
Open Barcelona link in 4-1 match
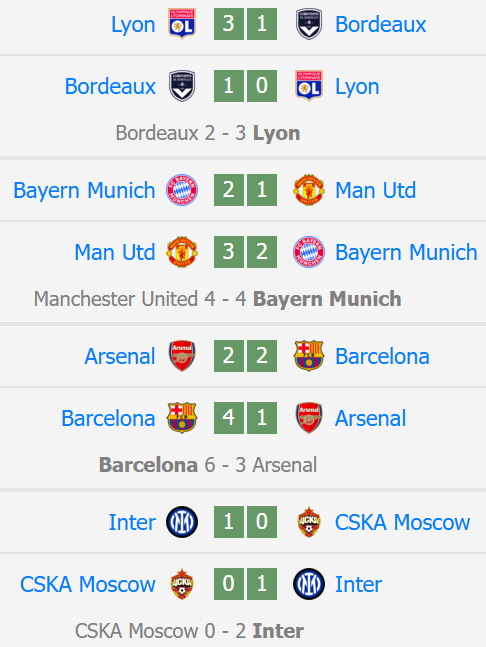108,418
